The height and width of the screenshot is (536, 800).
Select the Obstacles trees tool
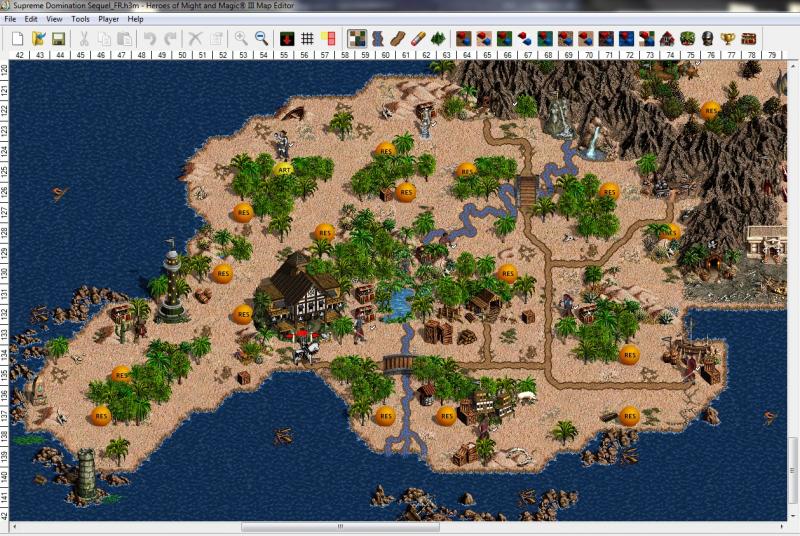coord(438,39)
